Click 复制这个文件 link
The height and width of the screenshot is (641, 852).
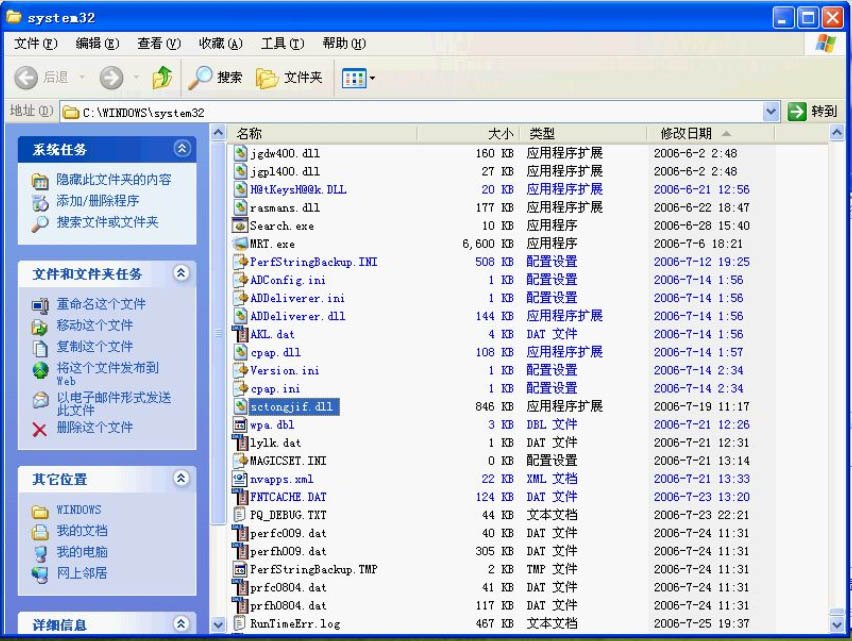(x=95, y=347)
